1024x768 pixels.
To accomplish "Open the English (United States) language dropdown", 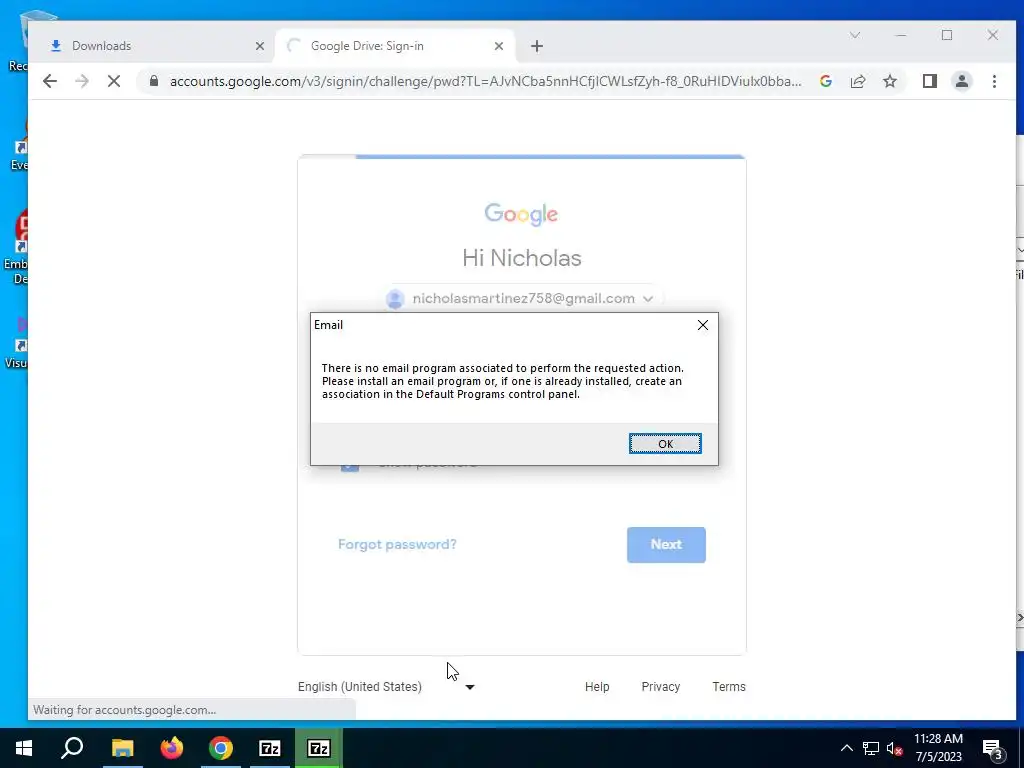I will coord(386,686).
